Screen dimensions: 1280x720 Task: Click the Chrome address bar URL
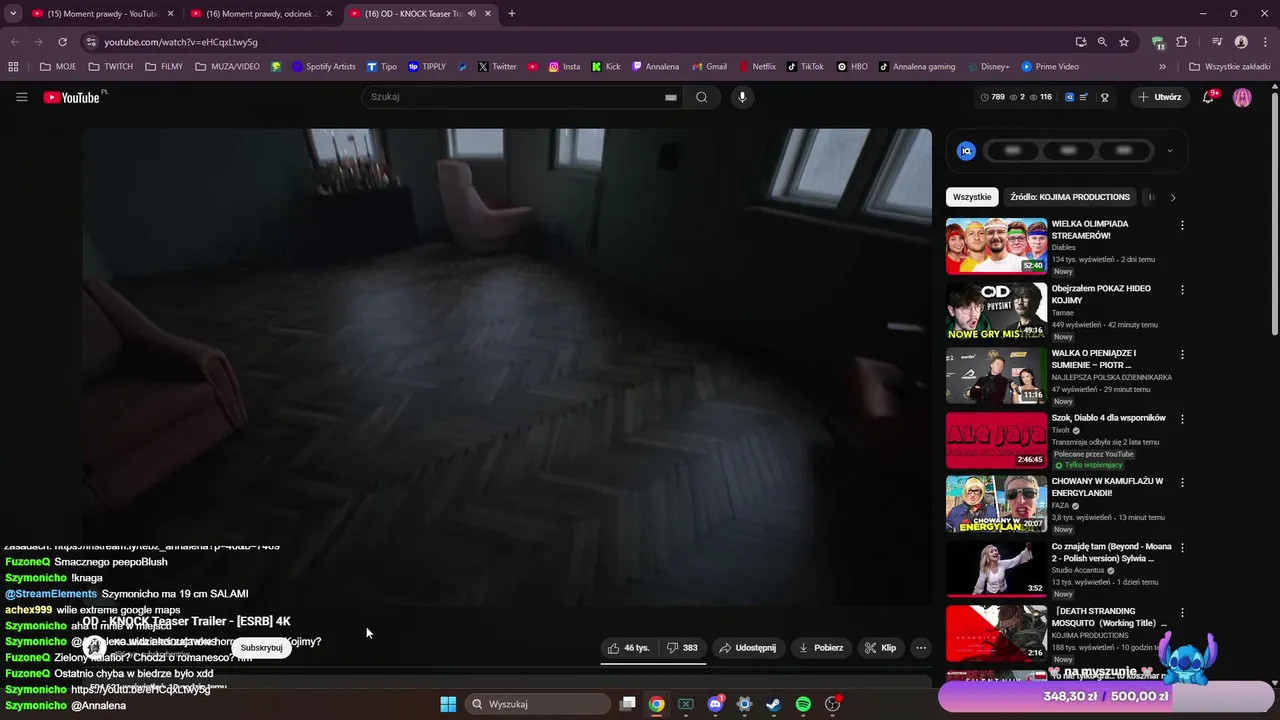tap(181, 42)
